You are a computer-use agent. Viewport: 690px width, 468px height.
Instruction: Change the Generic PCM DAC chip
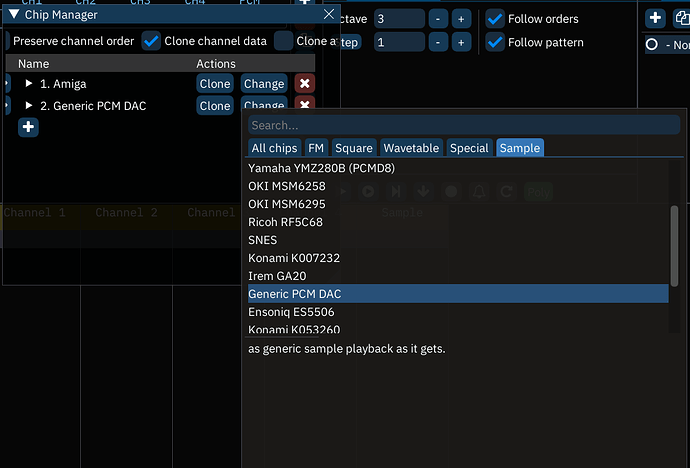[264, 102]
